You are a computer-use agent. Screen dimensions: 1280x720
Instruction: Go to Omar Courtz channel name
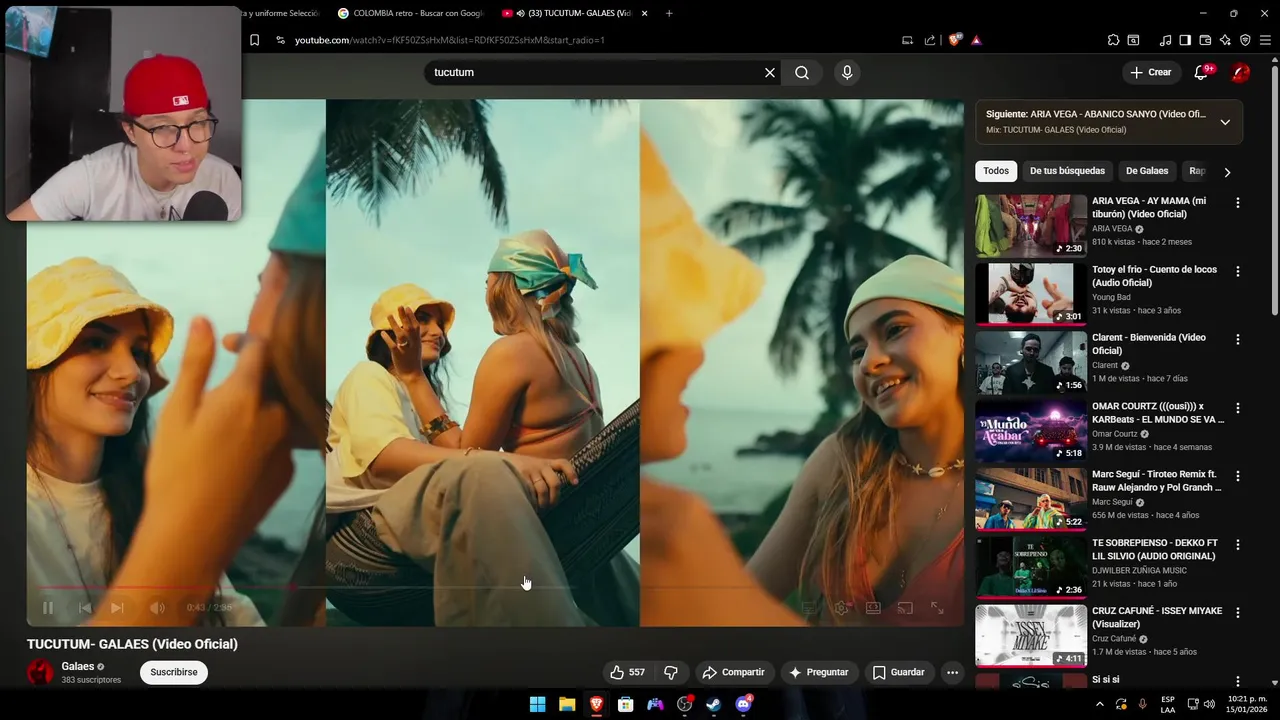tap(1114, 434)
